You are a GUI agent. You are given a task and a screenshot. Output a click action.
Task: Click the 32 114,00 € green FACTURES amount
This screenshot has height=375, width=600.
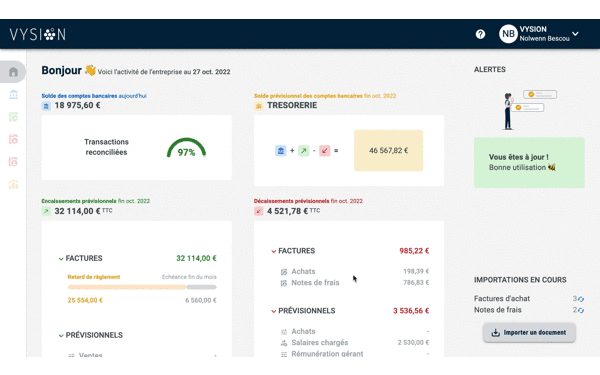196,258
